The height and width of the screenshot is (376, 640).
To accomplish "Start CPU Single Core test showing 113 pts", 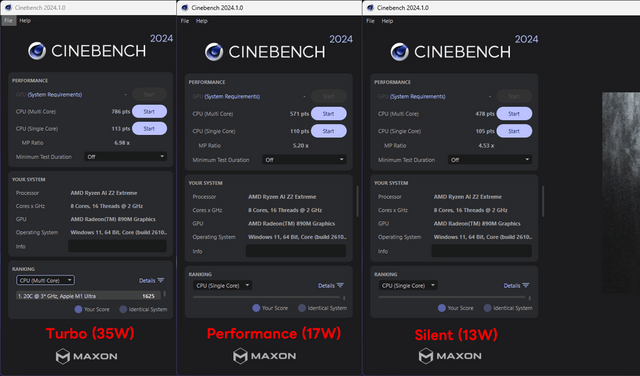I will click(149, 129).
